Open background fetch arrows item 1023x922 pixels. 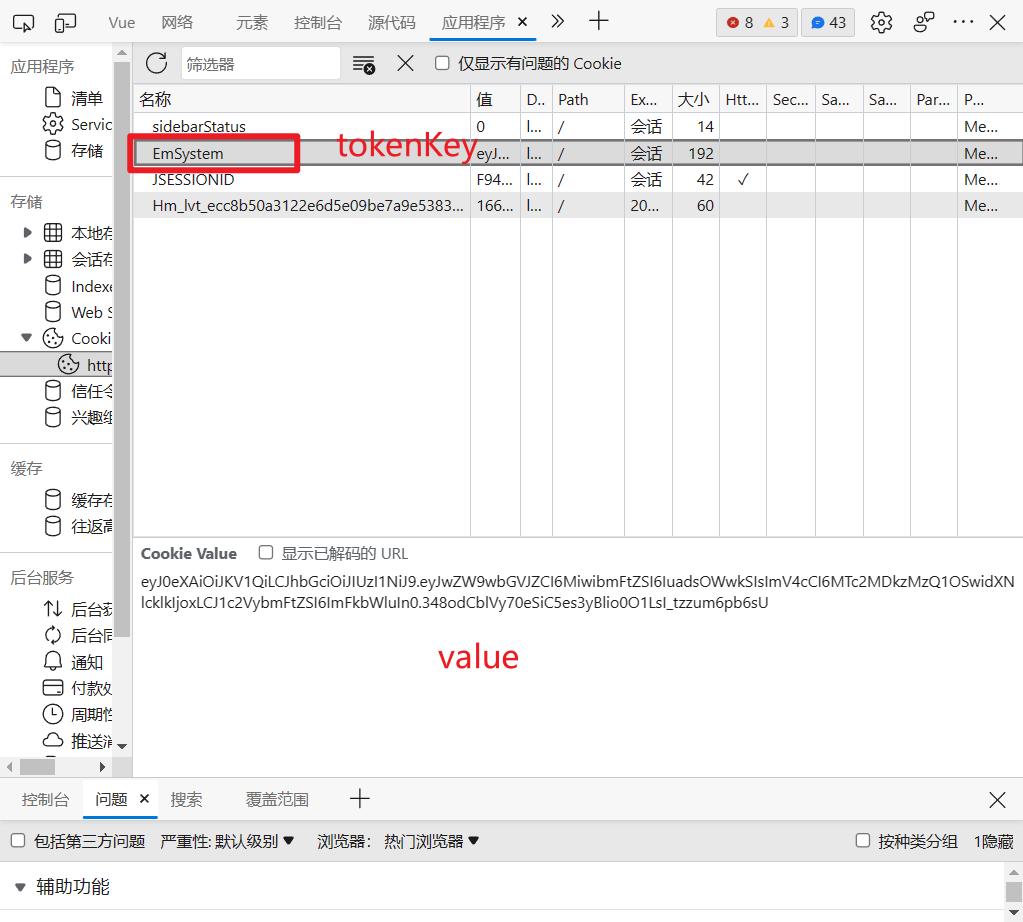[x=77, y=609]
